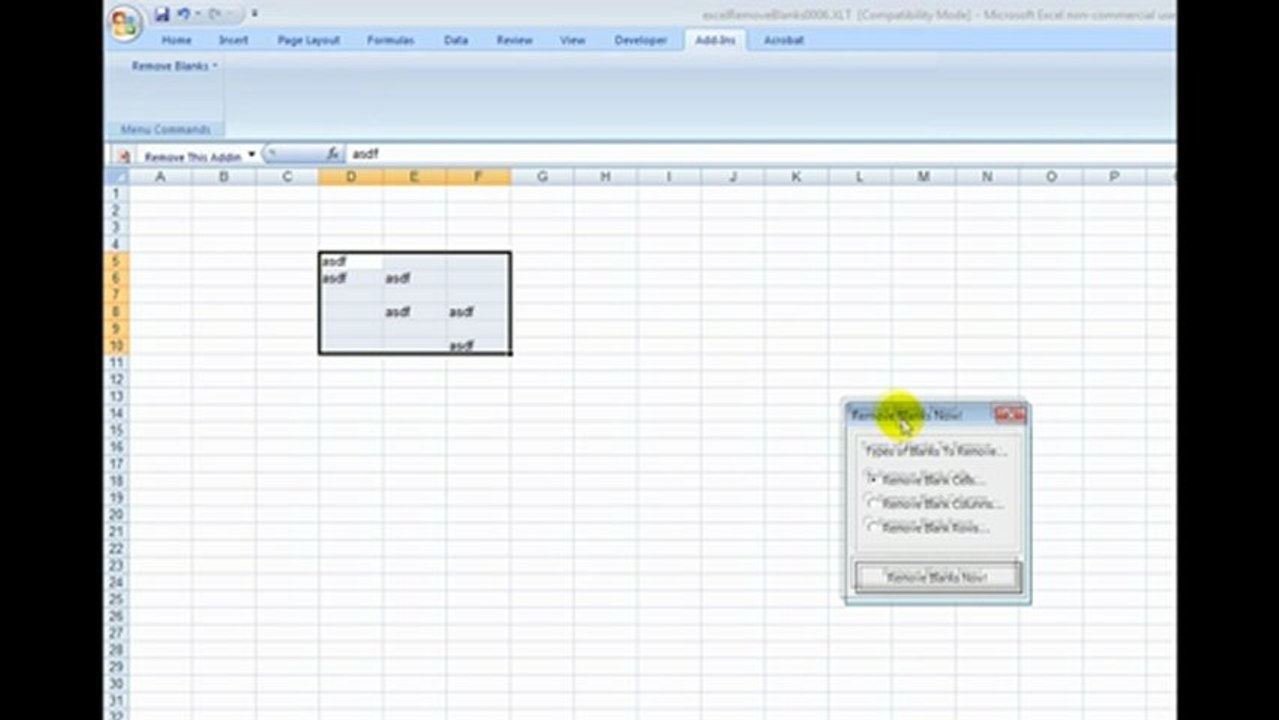Click the icon left of Remove This Addin

124,156
